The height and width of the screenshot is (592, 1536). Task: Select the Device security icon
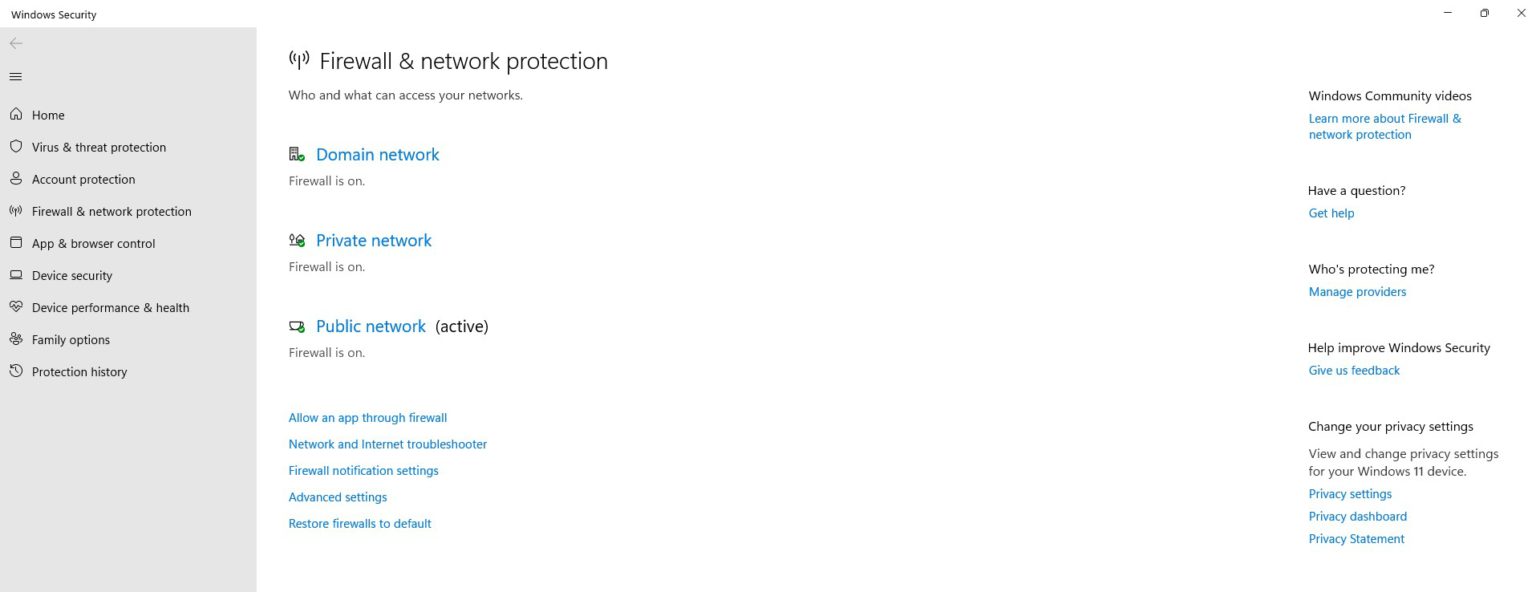[16, 275]
